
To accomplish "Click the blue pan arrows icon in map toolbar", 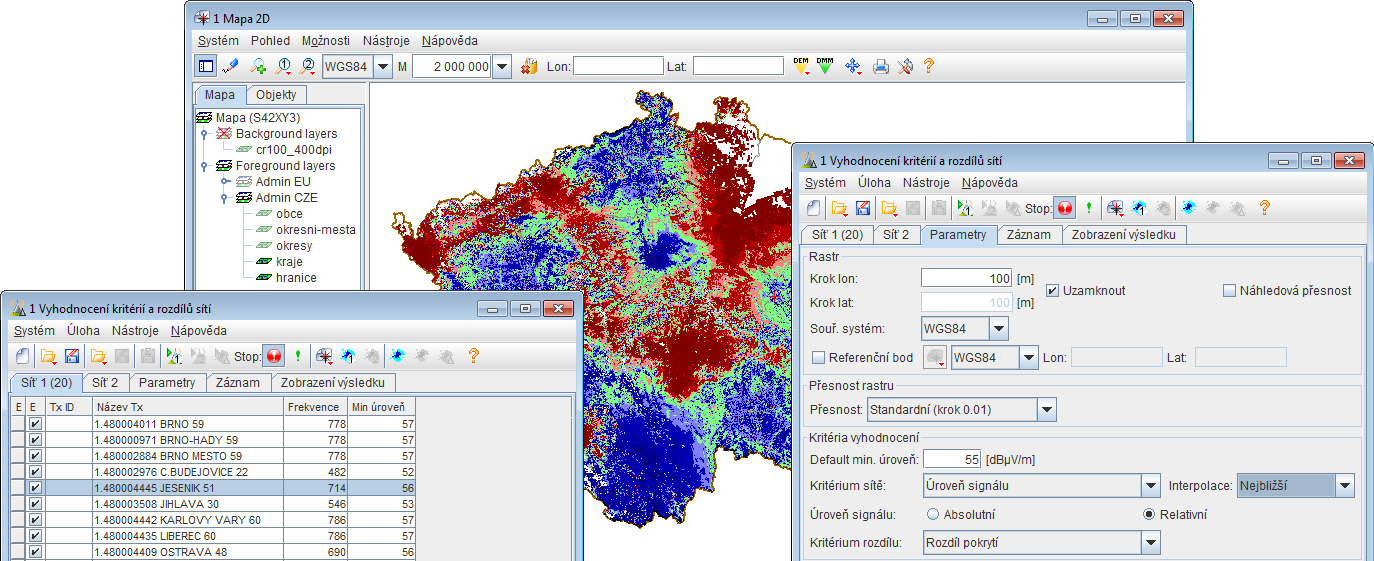I will [853, 66].
